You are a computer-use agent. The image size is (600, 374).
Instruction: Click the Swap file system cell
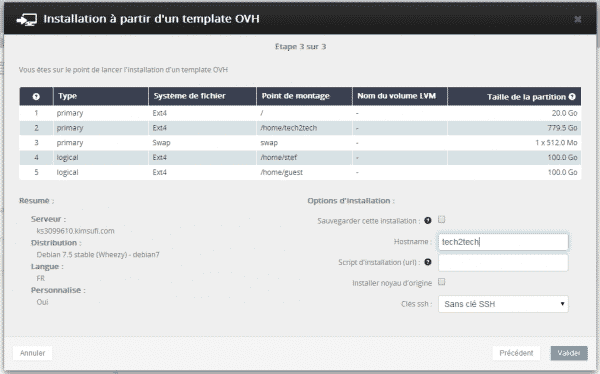coord(161,143)
